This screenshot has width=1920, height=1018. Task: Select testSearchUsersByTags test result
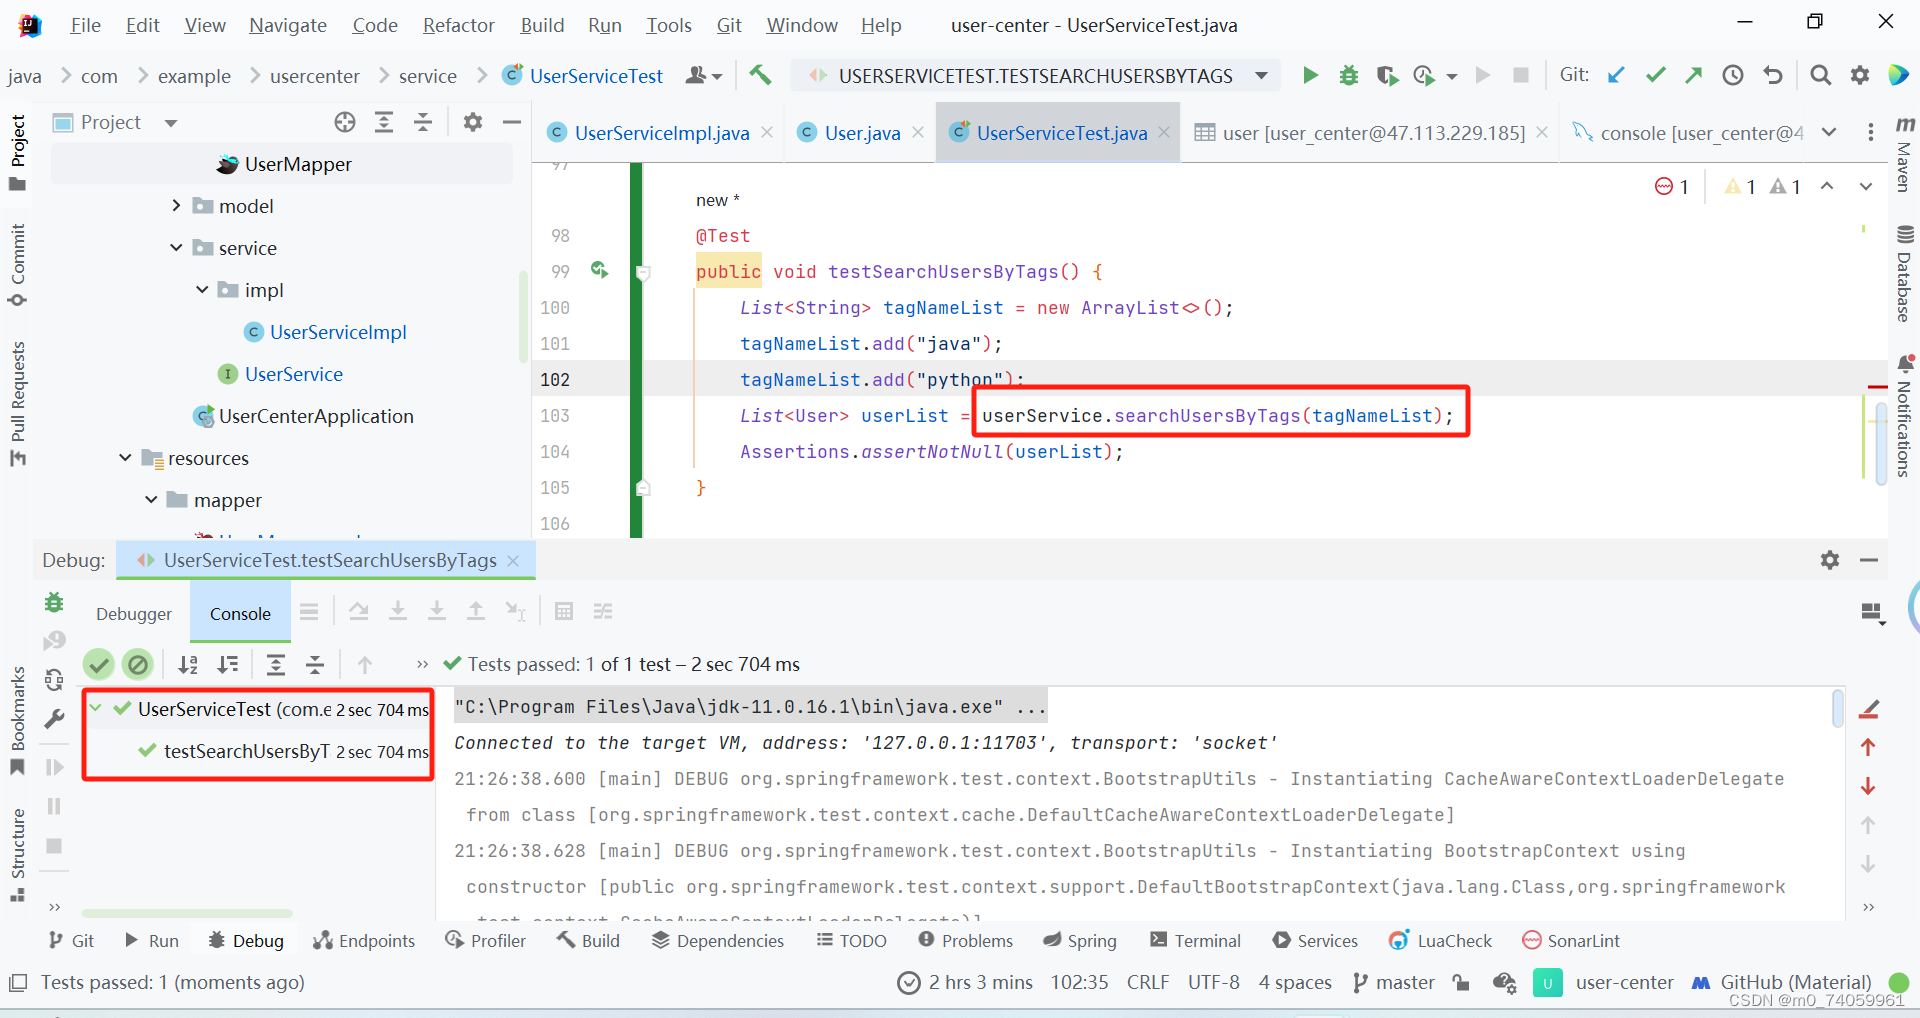pos(246,751)
